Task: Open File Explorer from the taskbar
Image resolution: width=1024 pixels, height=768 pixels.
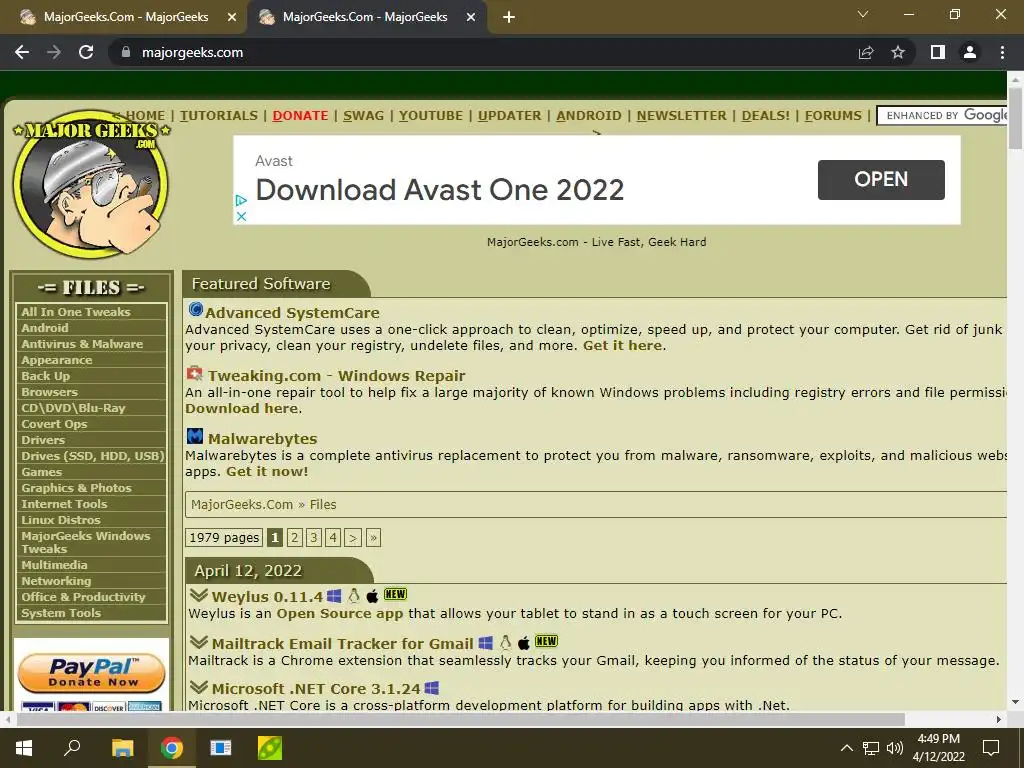Action: 122,748
